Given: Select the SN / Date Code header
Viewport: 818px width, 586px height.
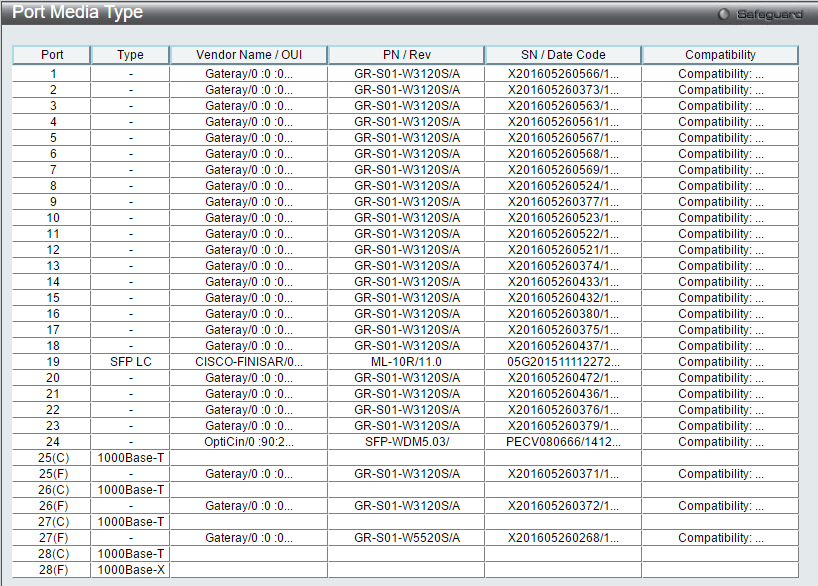Looking at the screenshot, I should [563, 55].
